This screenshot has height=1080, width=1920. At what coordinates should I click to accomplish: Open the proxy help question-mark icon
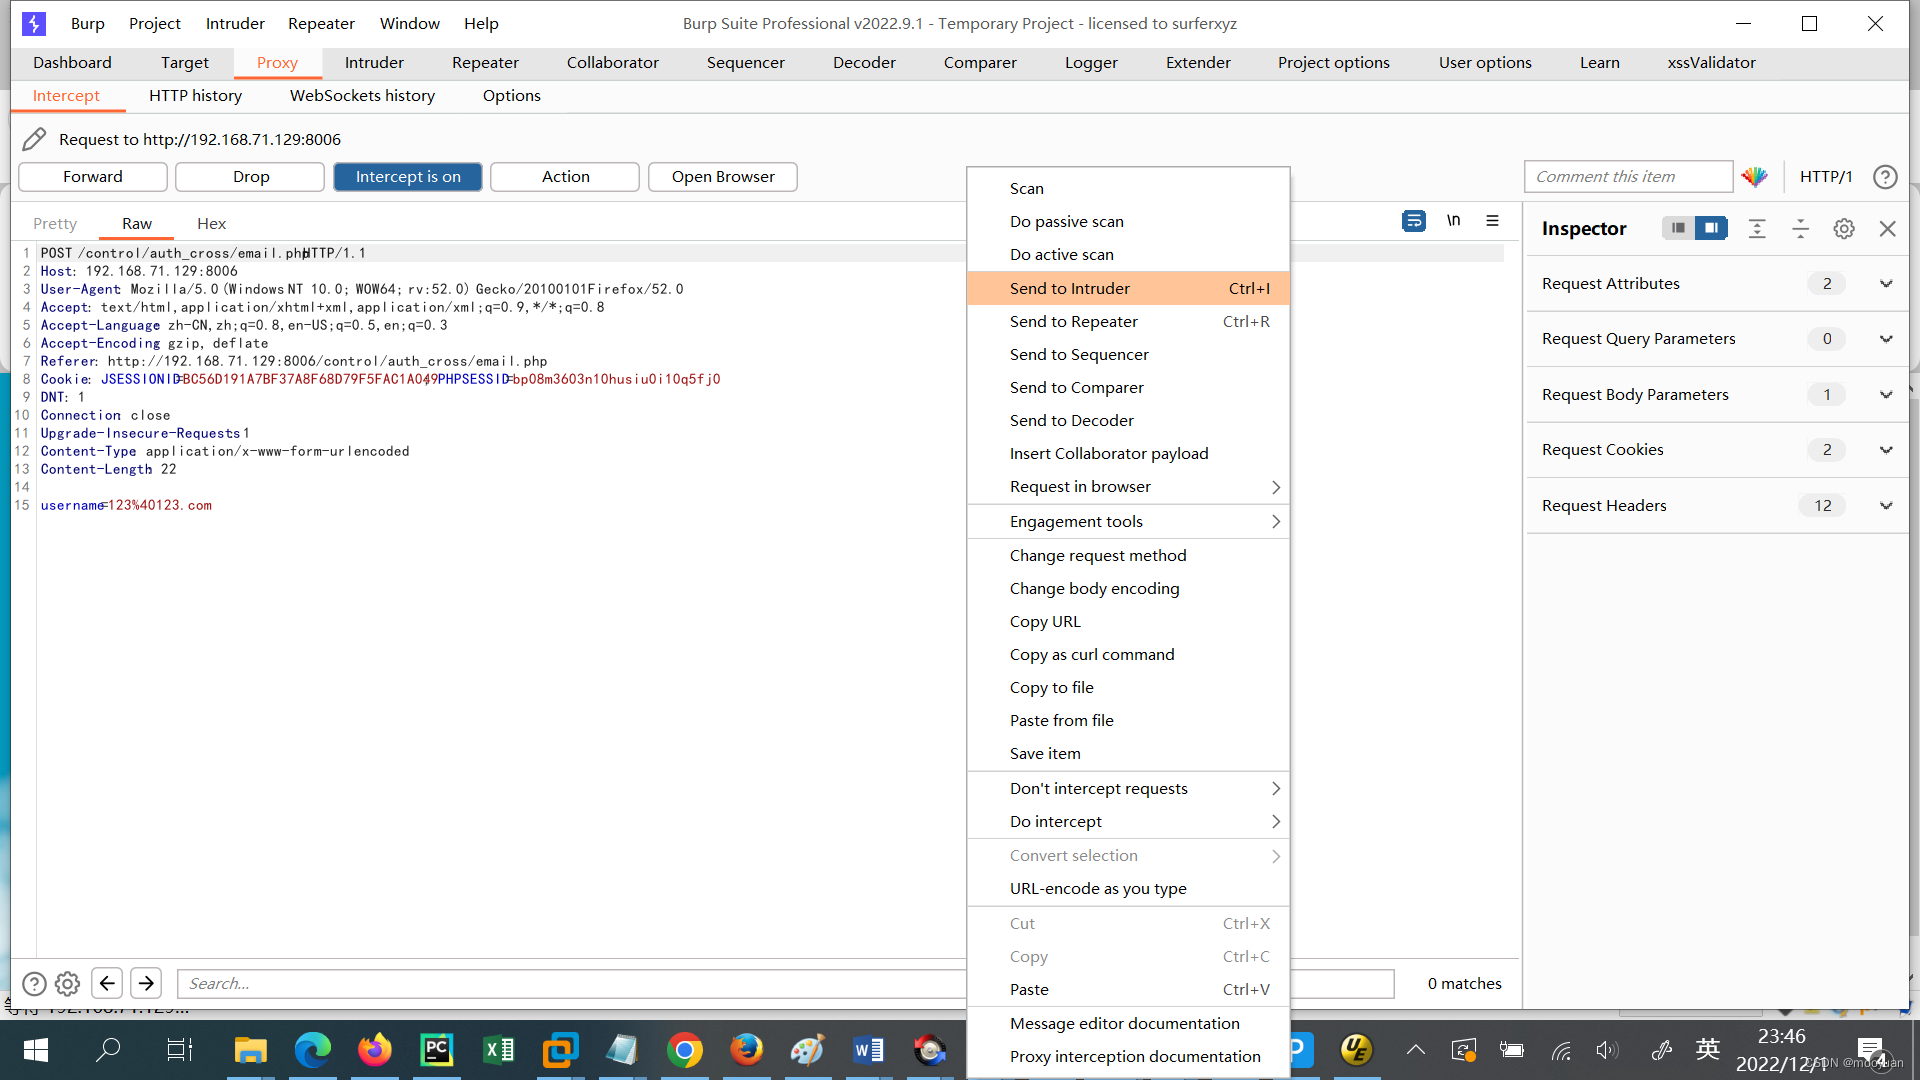1885,177
